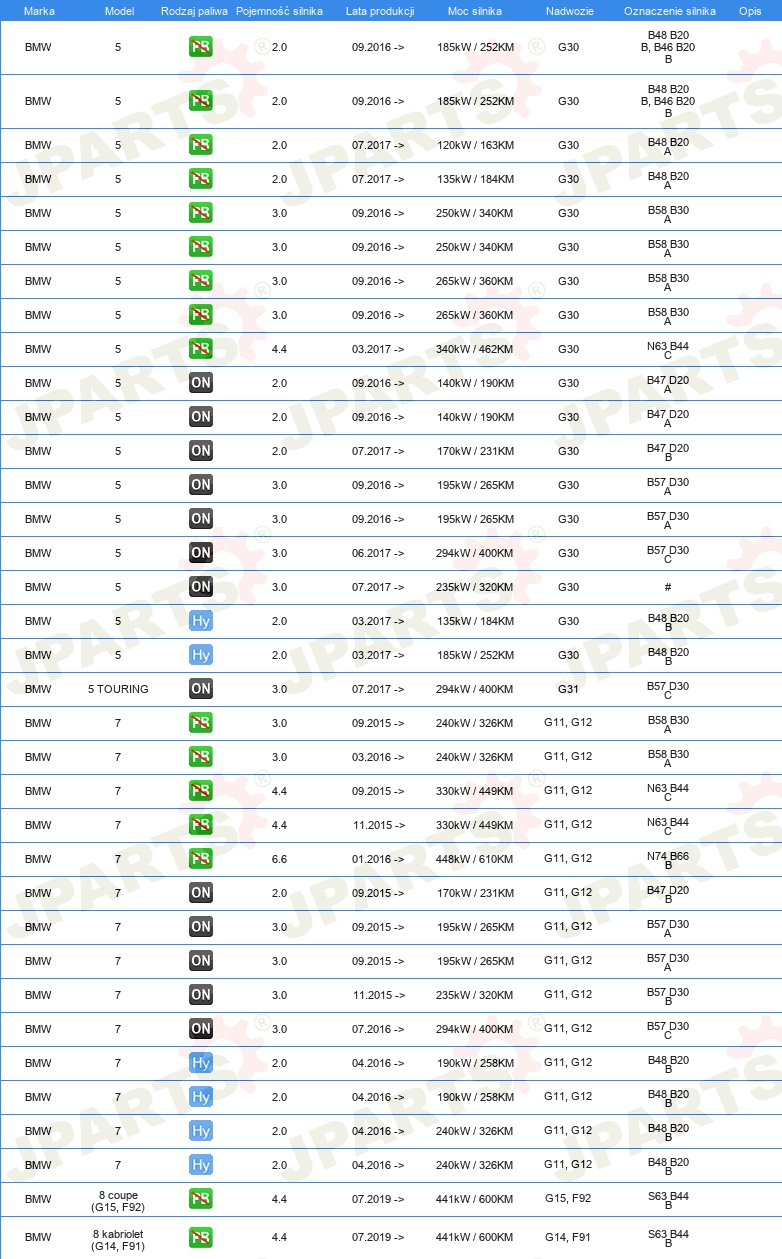This screenshot has width=782, height=1259.
Task: Click the petrol icon in the 120kW / 163KM row
Action: [x=201, y=145]
